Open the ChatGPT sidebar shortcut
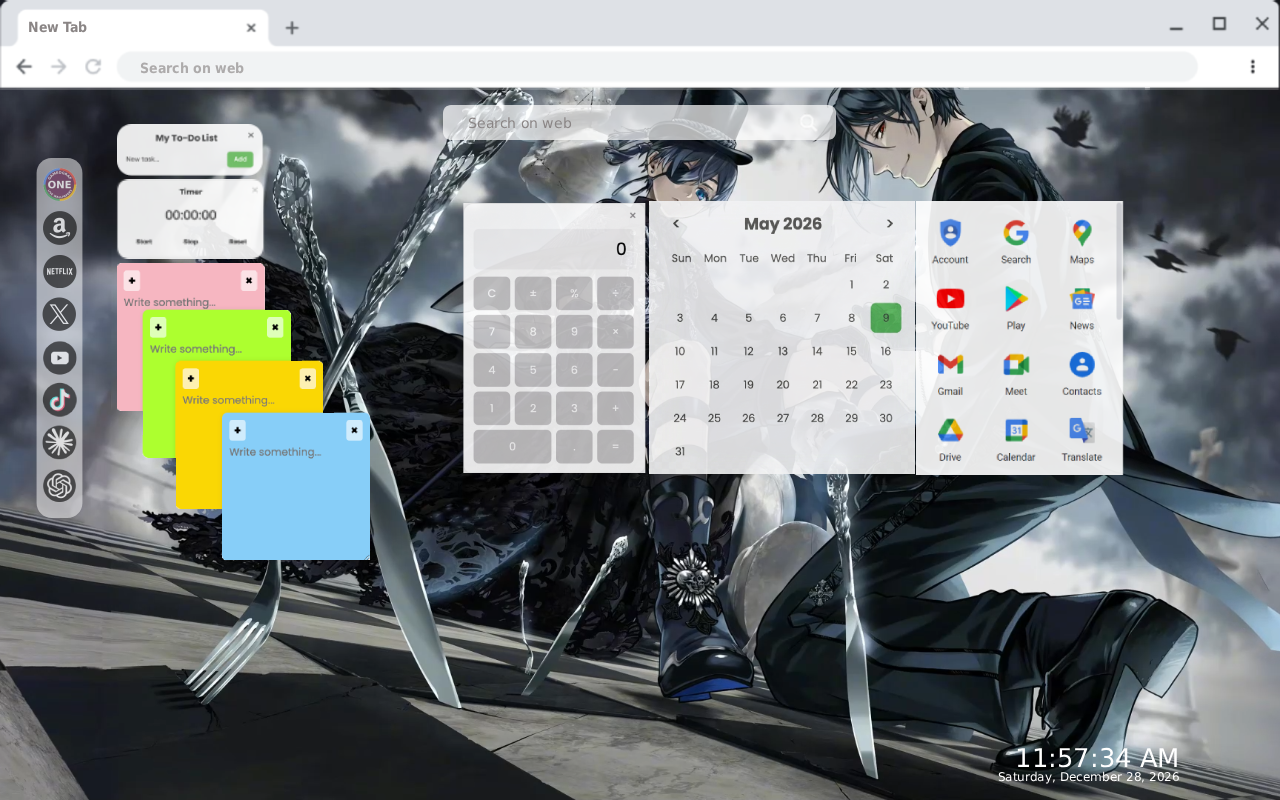 60,486
